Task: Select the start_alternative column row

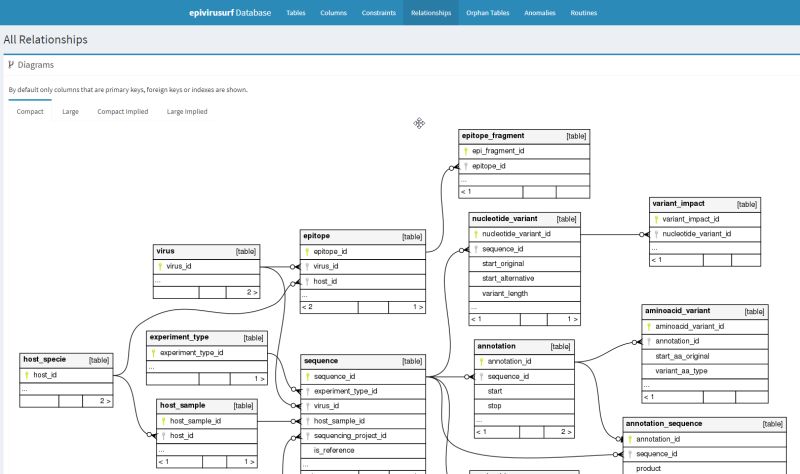Action: pyautogui.click(x=524, y=279)
